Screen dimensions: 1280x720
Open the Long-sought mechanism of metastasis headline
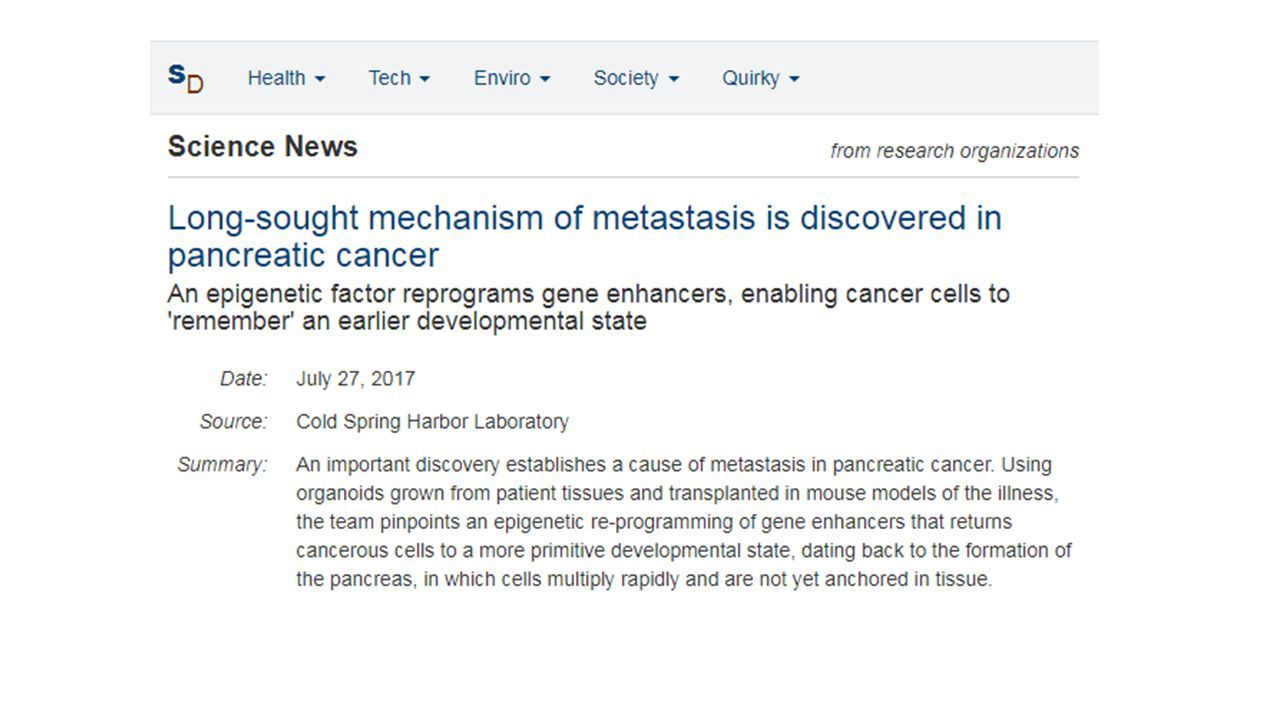coord(584,236)
